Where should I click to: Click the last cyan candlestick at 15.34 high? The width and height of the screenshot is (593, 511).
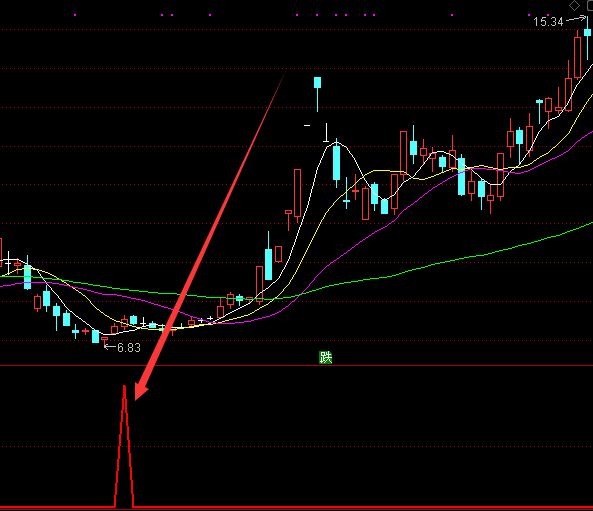[587, 33]
